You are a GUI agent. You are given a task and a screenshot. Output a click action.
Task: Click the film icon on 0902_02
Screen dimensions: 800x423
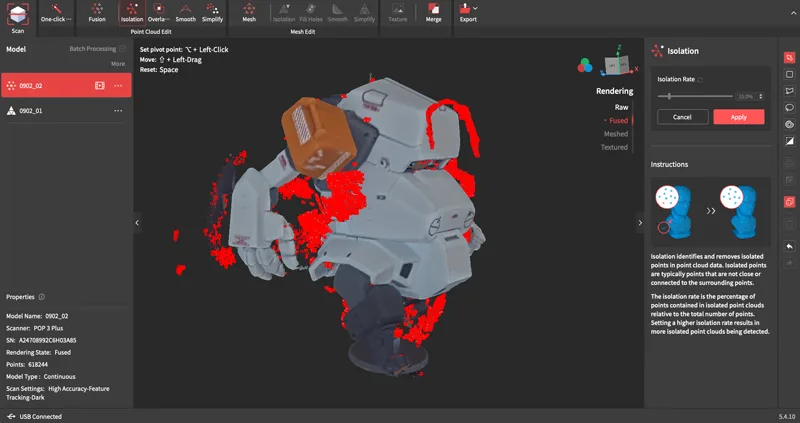(100, 86)
